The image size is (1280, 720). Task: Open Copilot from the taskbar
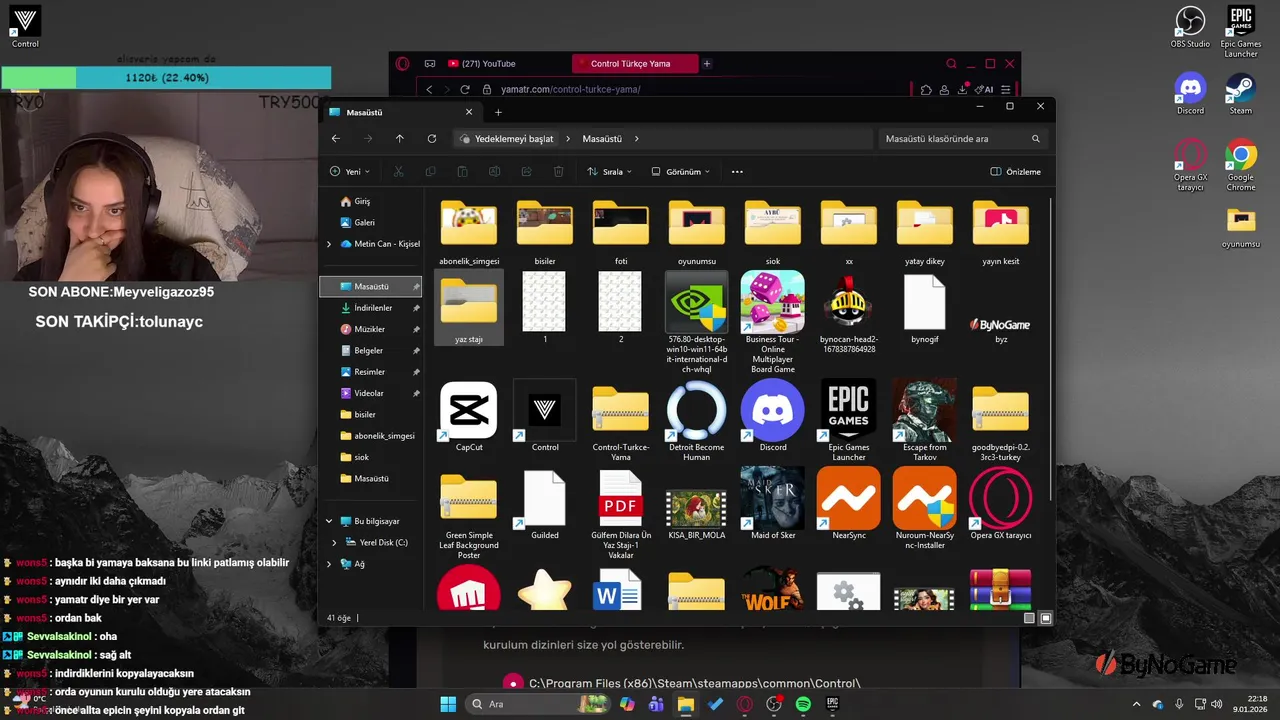click(627, 704)
